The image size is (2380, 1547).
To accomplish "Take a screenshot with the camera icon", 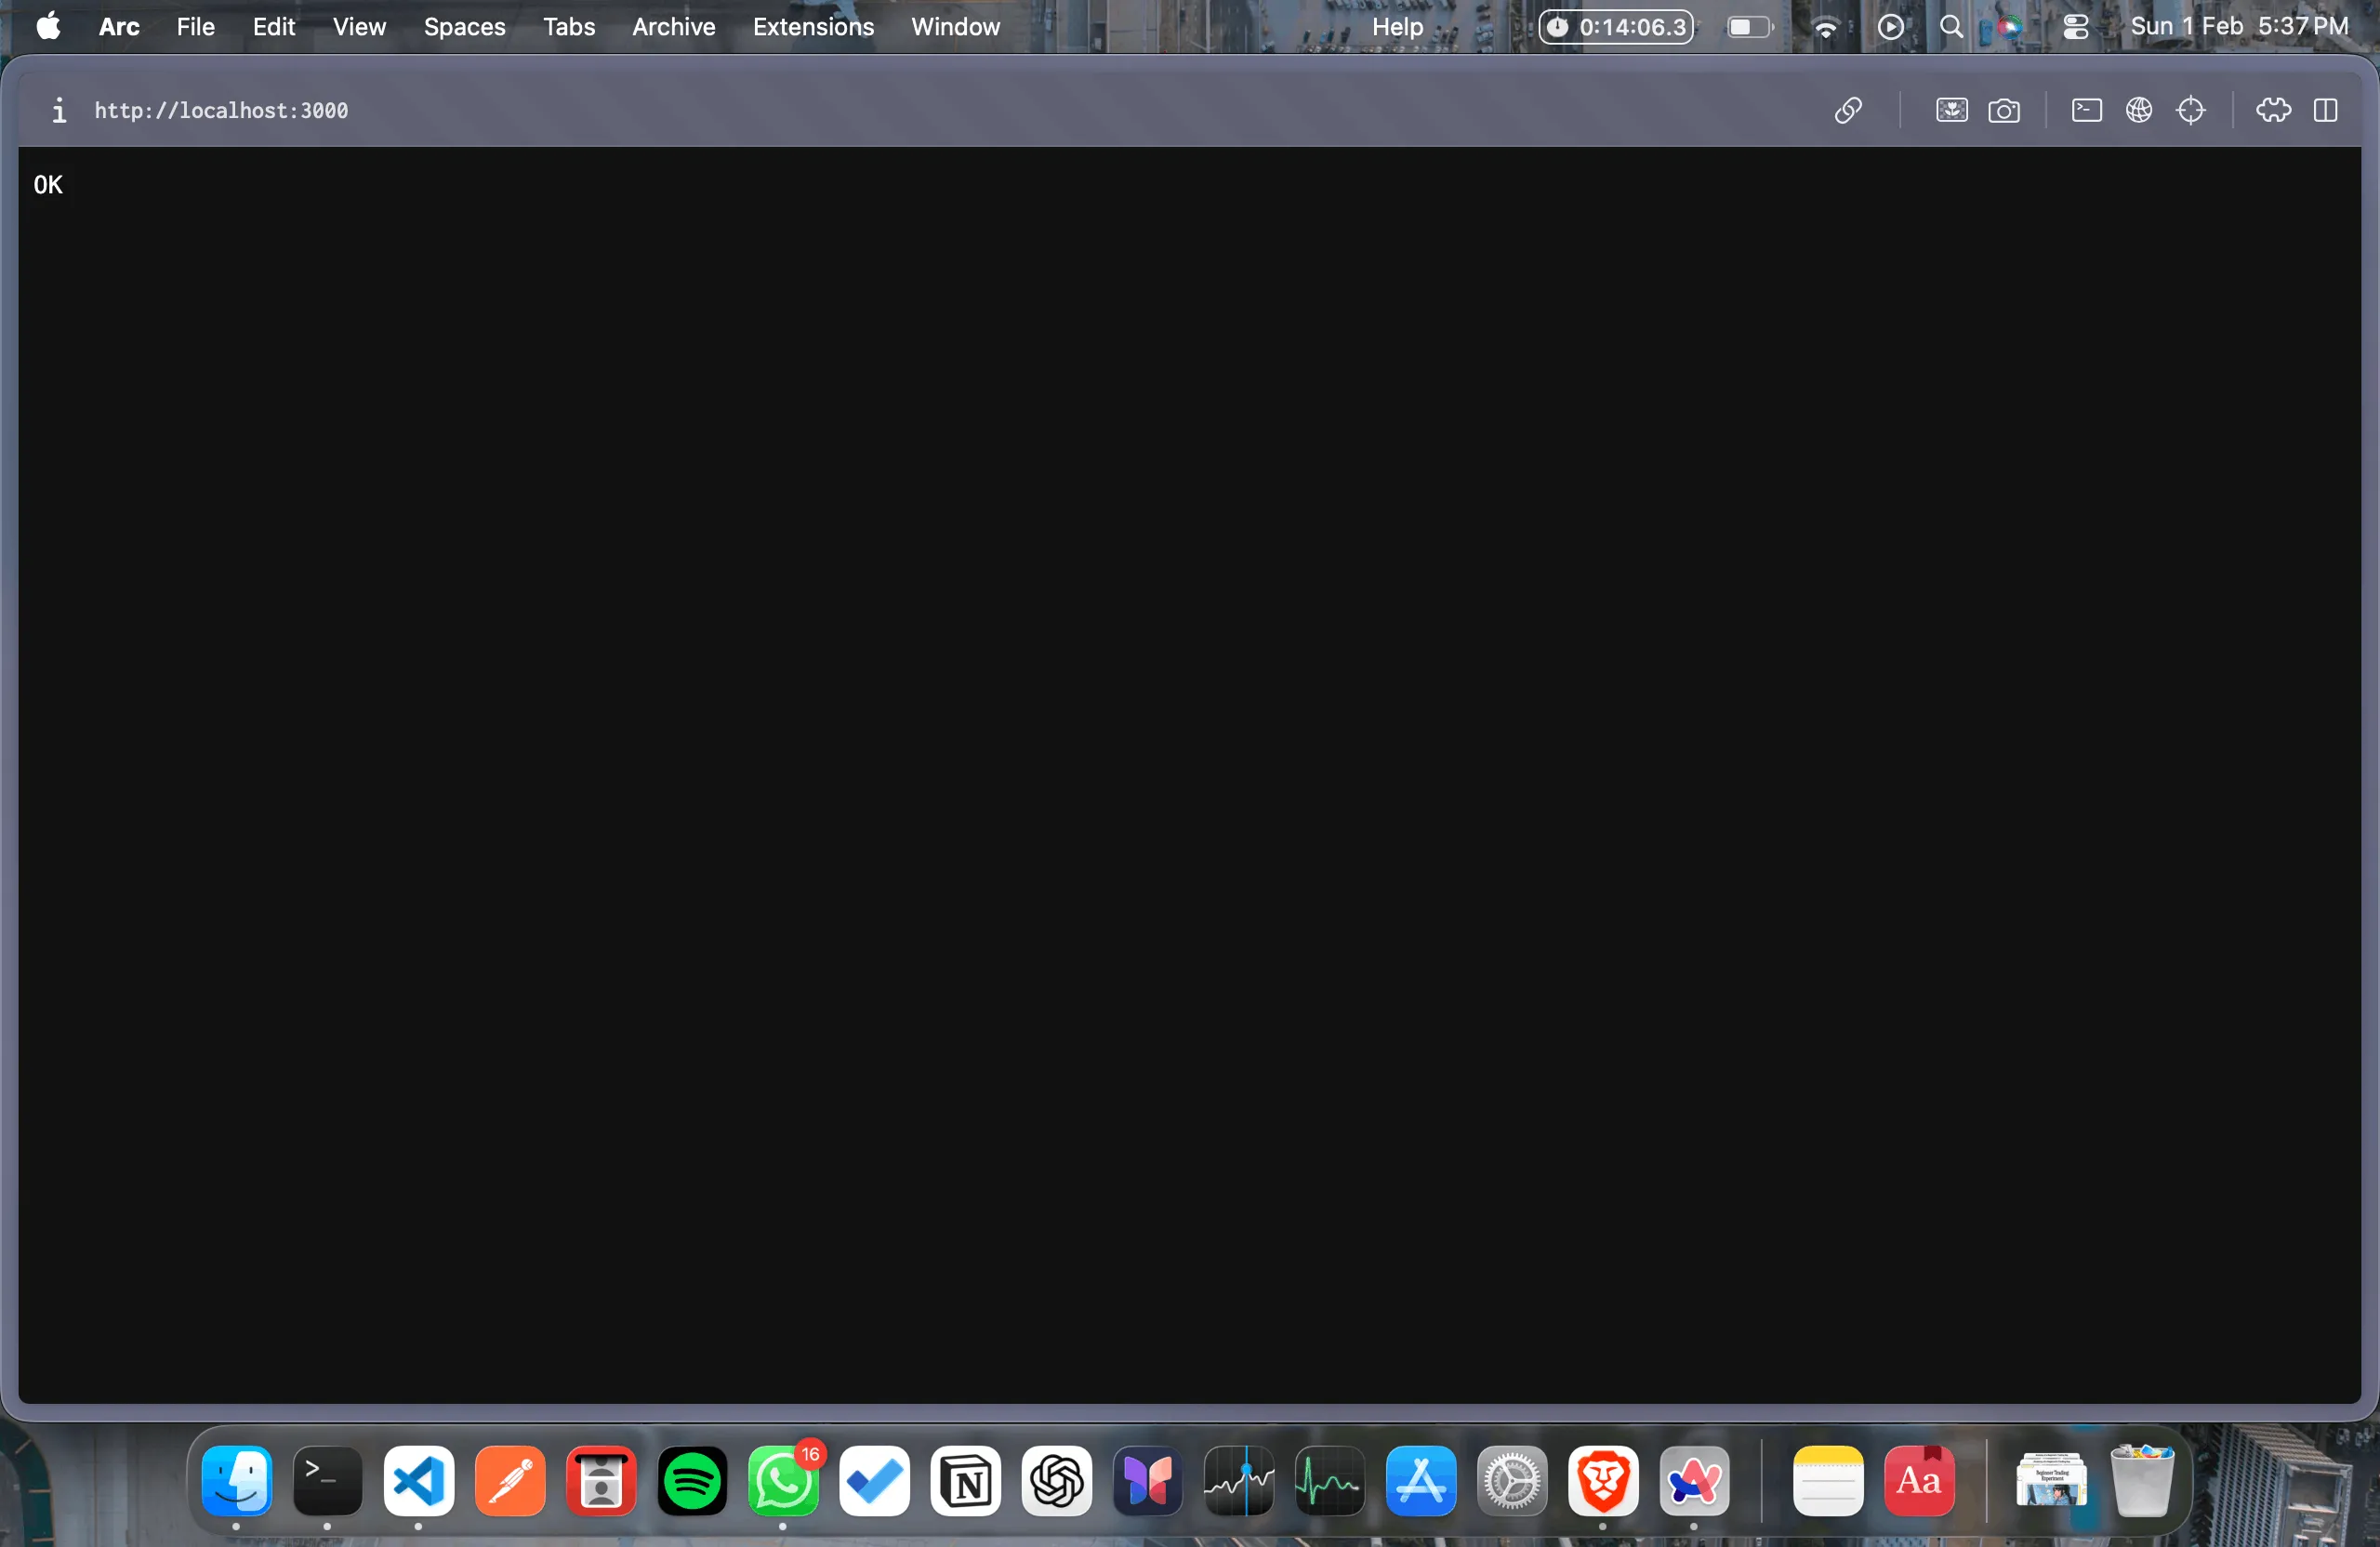I will (x=2004, y=110).
